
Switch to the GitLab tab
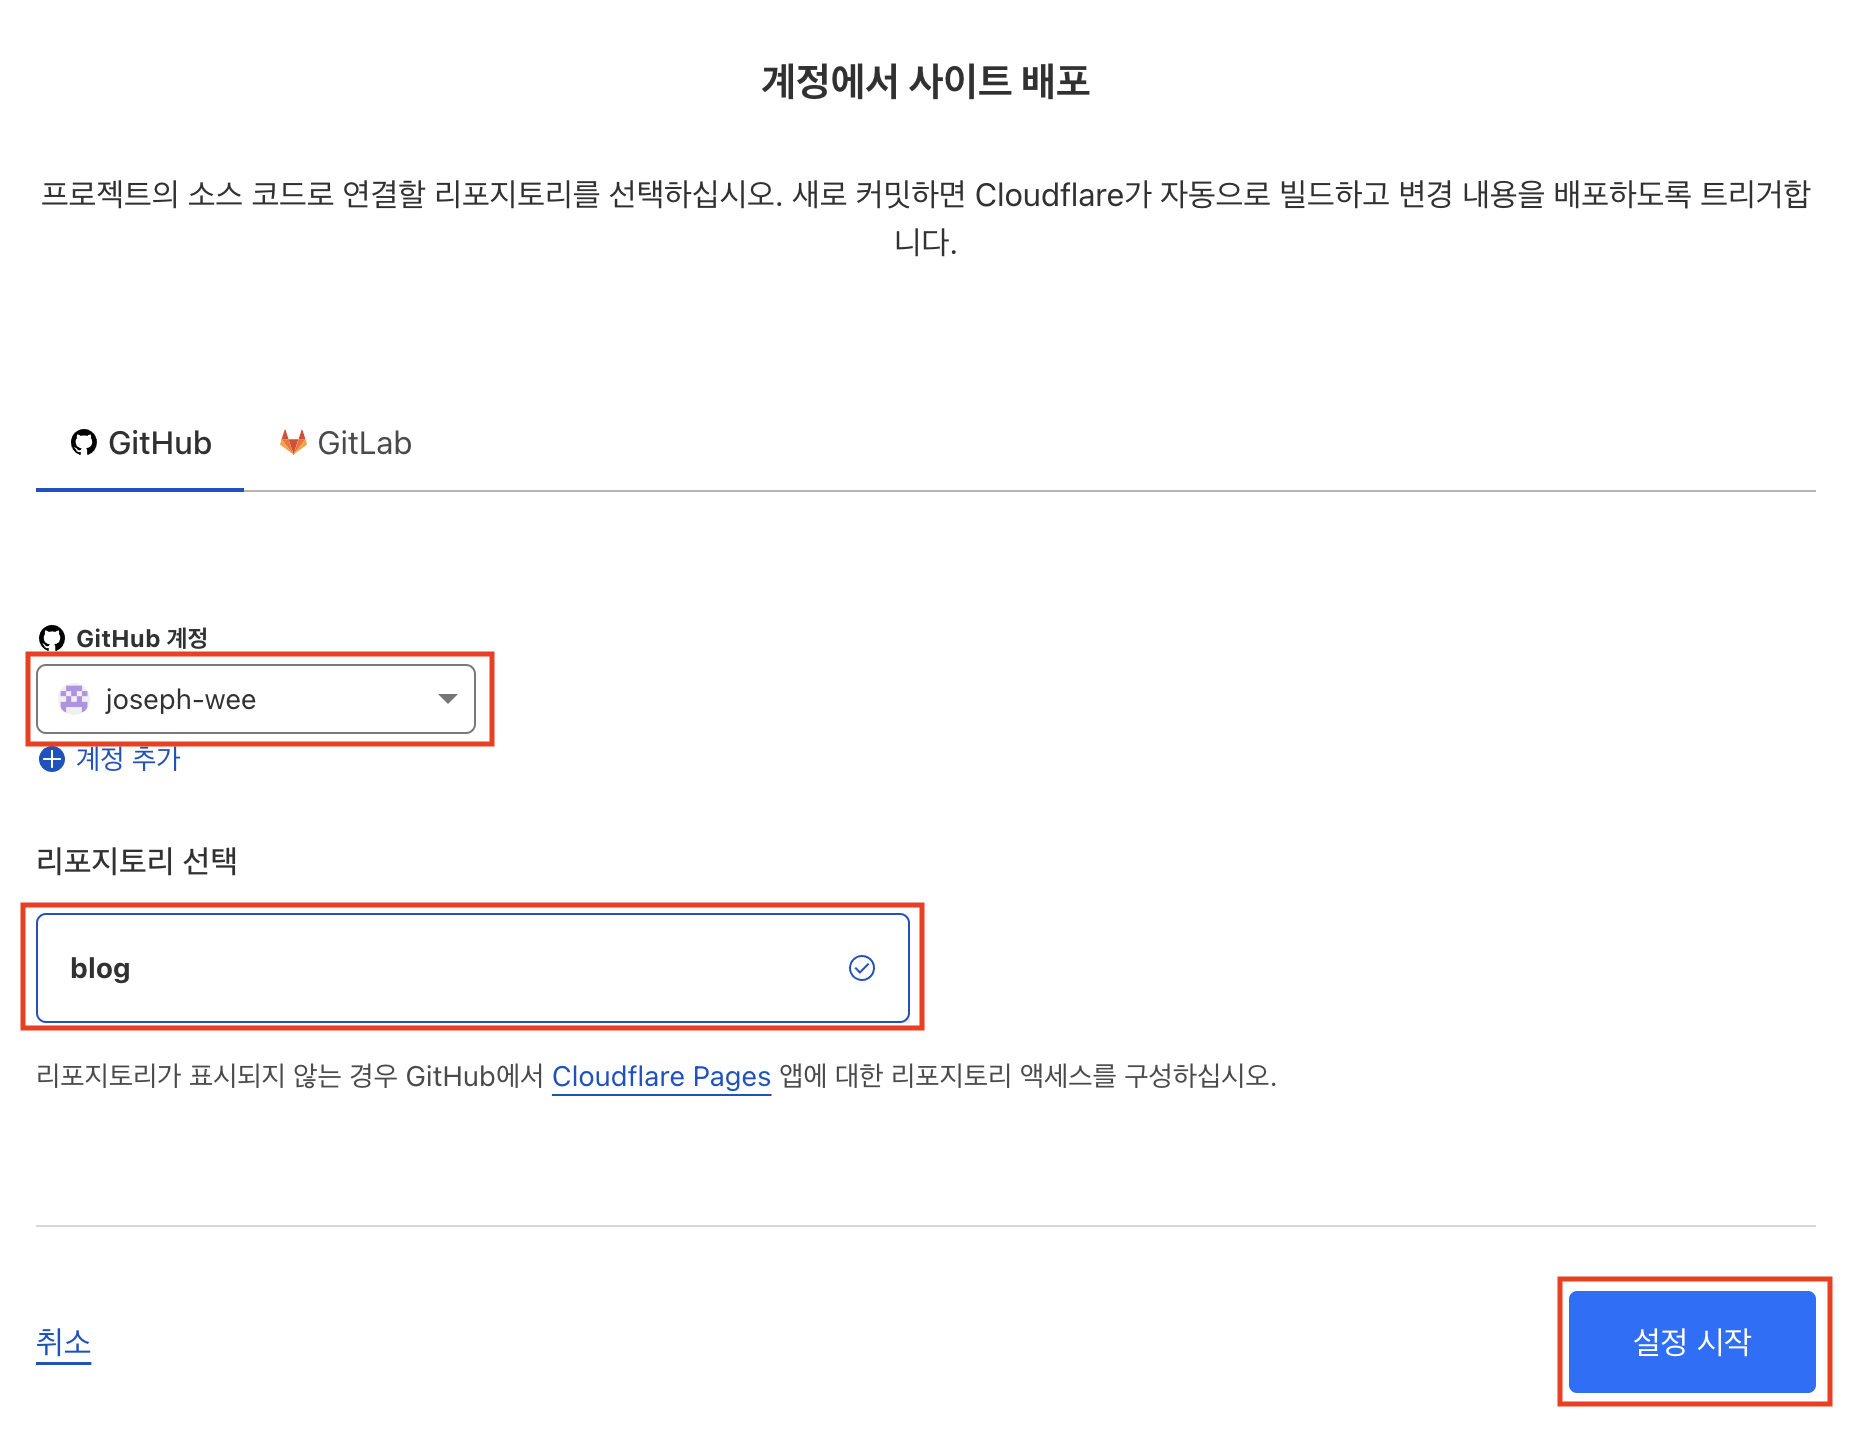(346, 443)
